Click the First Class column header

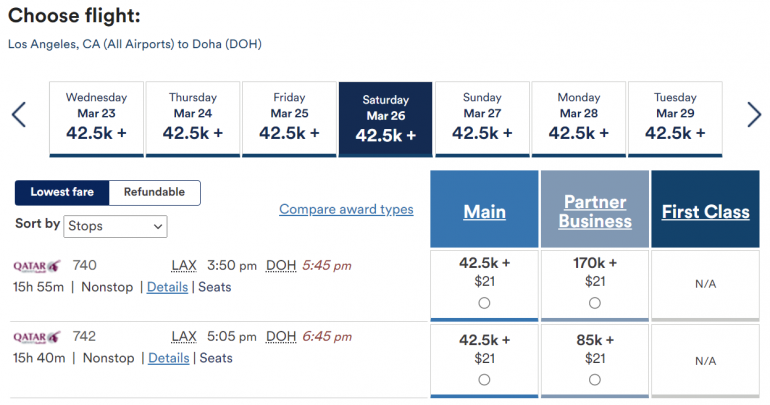705,212
